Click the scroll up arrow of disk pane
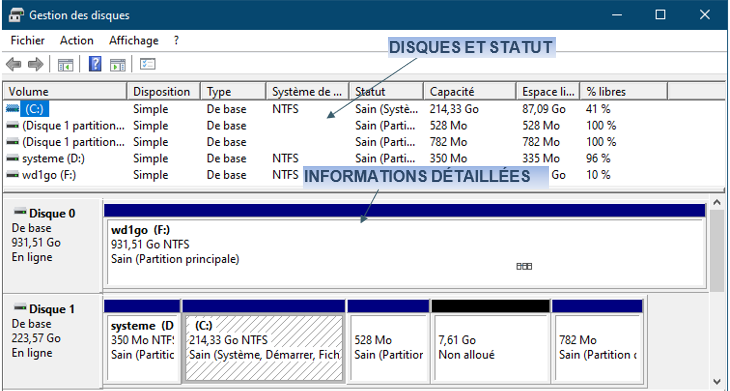The image size is (730, 391). coord(717,203)
